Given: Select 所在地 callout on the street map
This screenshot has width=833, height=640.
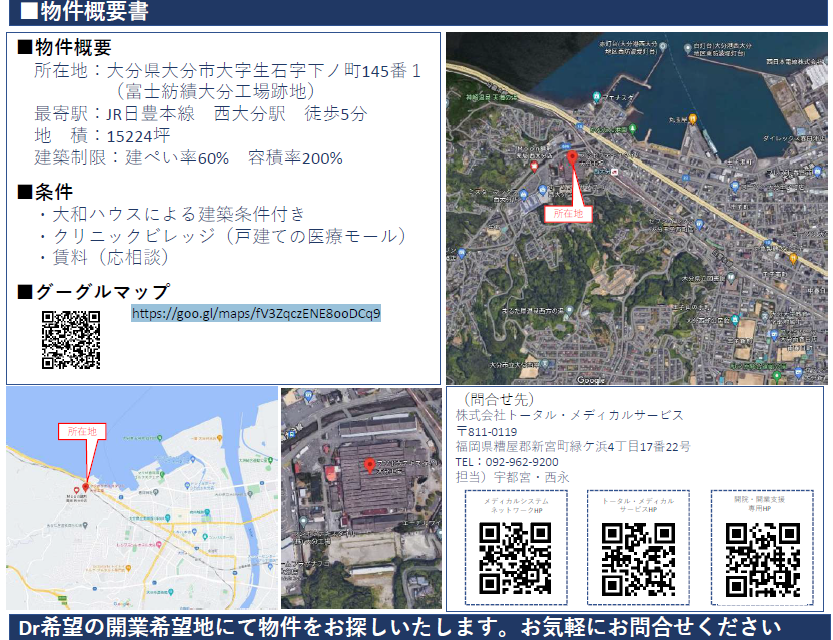Looking at the screenshot, I should click(x=82, y=431).
